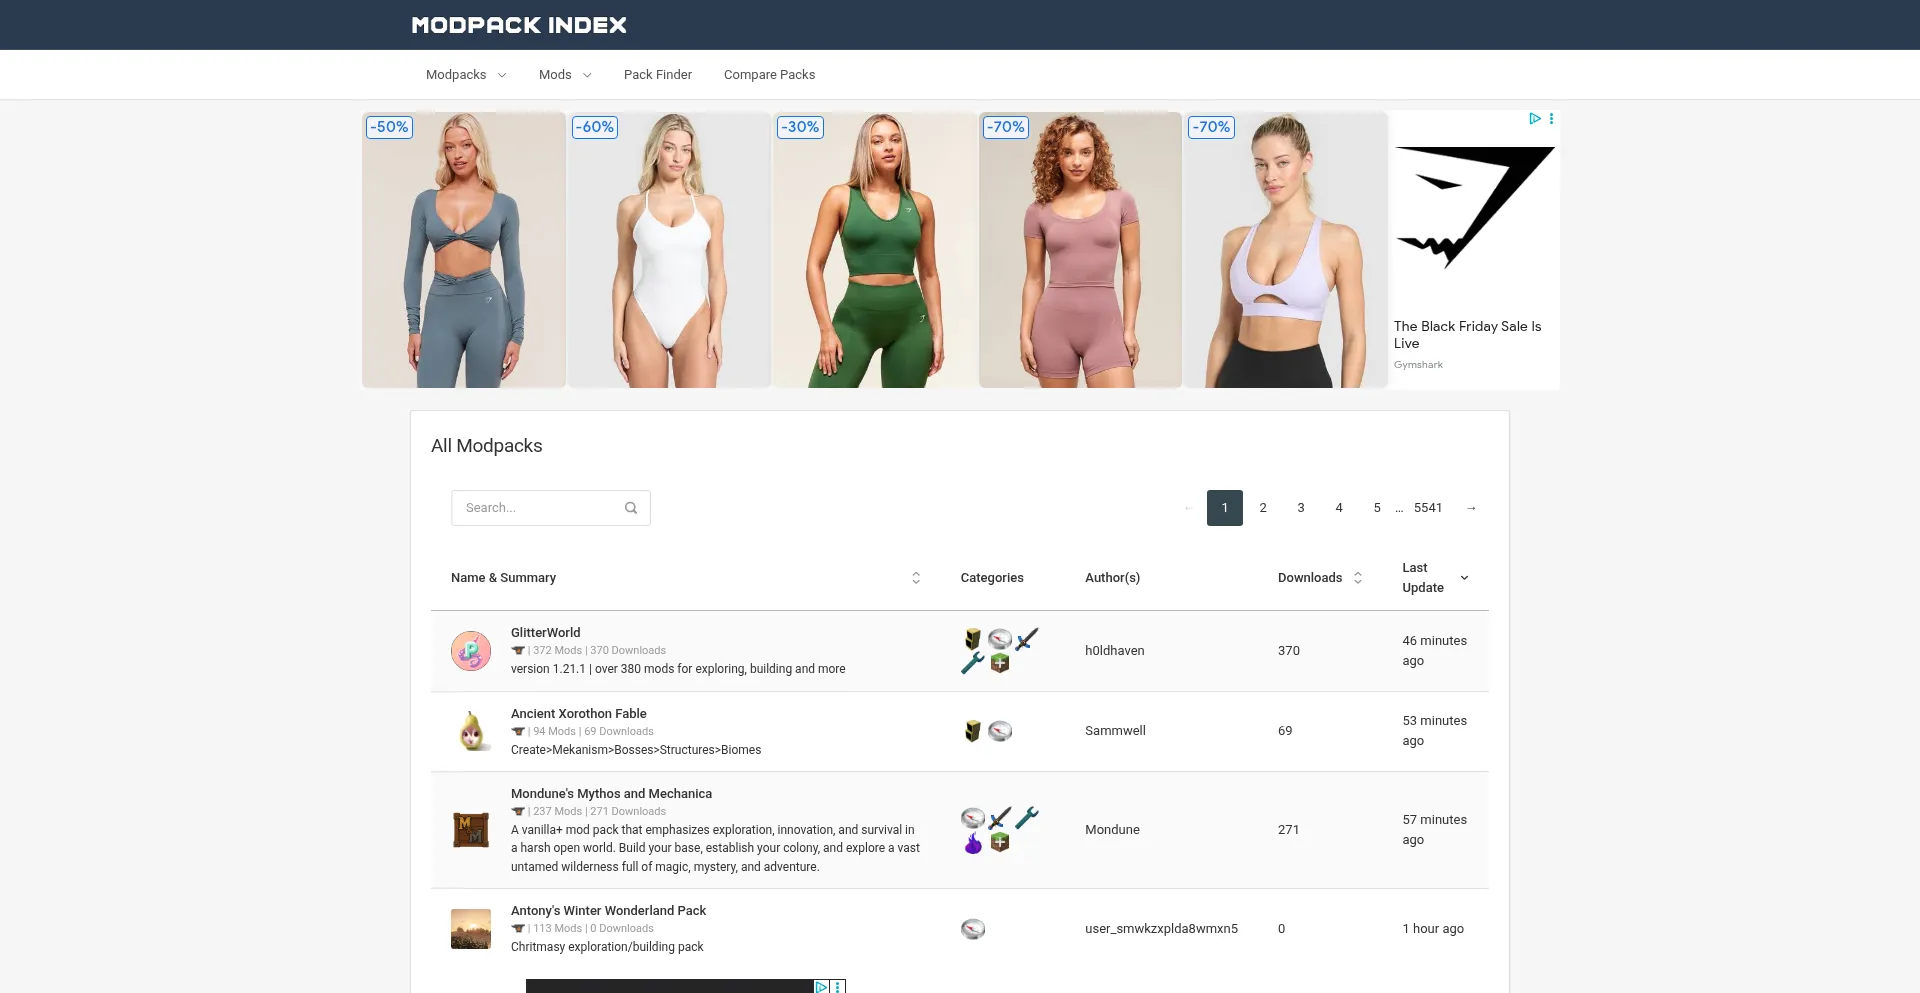Expand the Mods dropdown menu
1920x993 pixels.
[565, 75]
